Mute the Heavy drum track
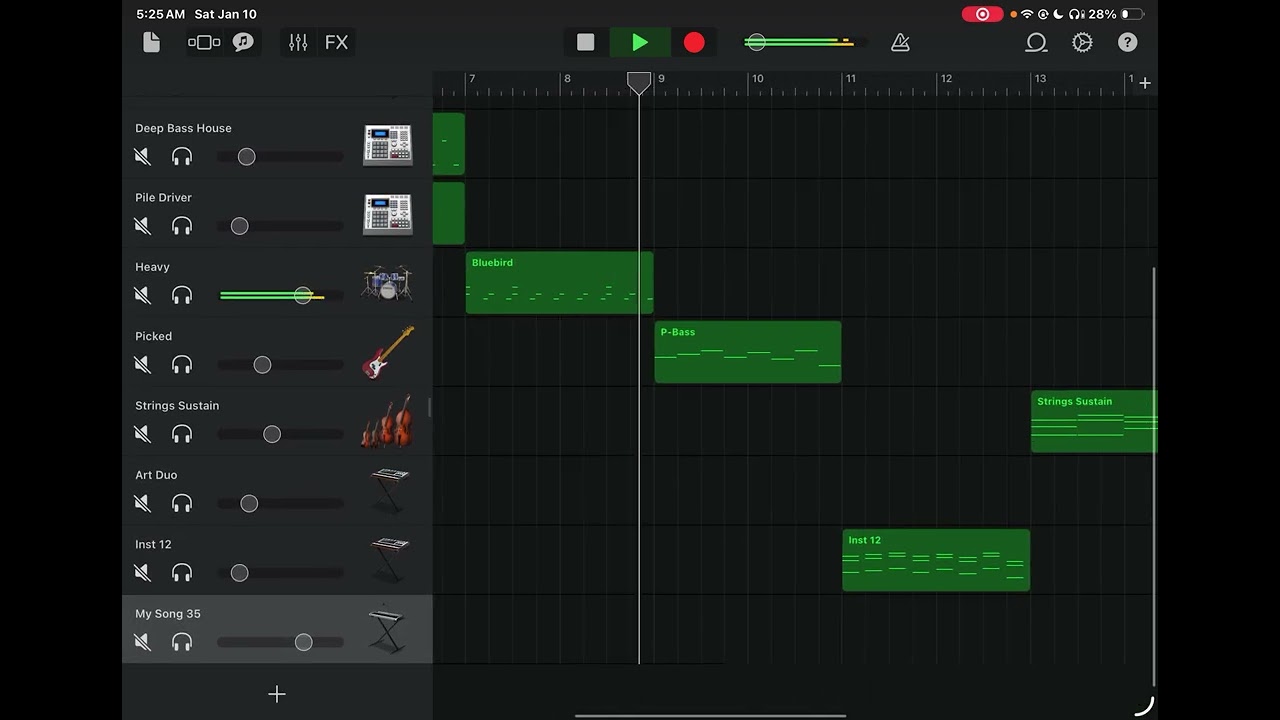1280x720 pixels. pyautogui.click(x=143, y=295)
